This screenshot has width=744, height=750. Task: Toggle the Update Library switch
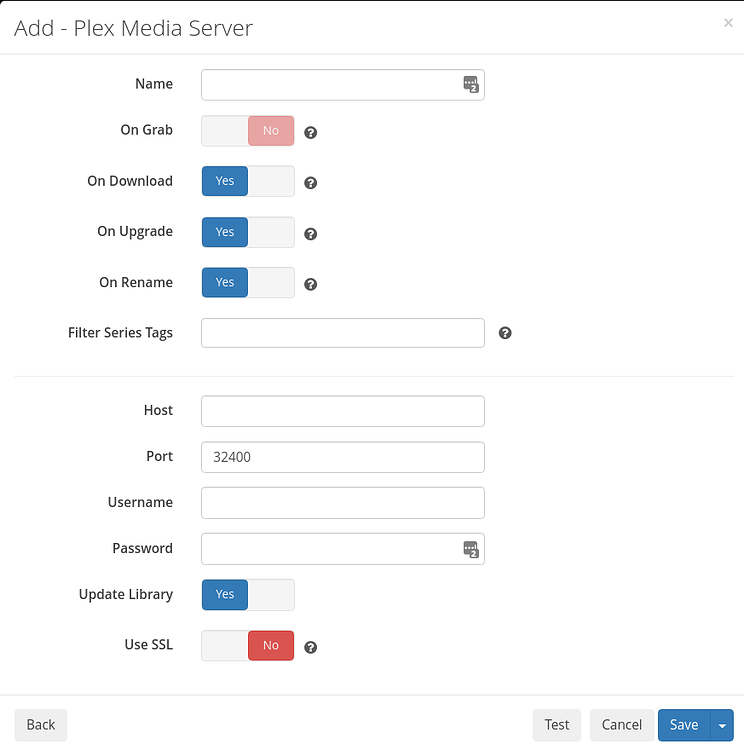point(248,595)
